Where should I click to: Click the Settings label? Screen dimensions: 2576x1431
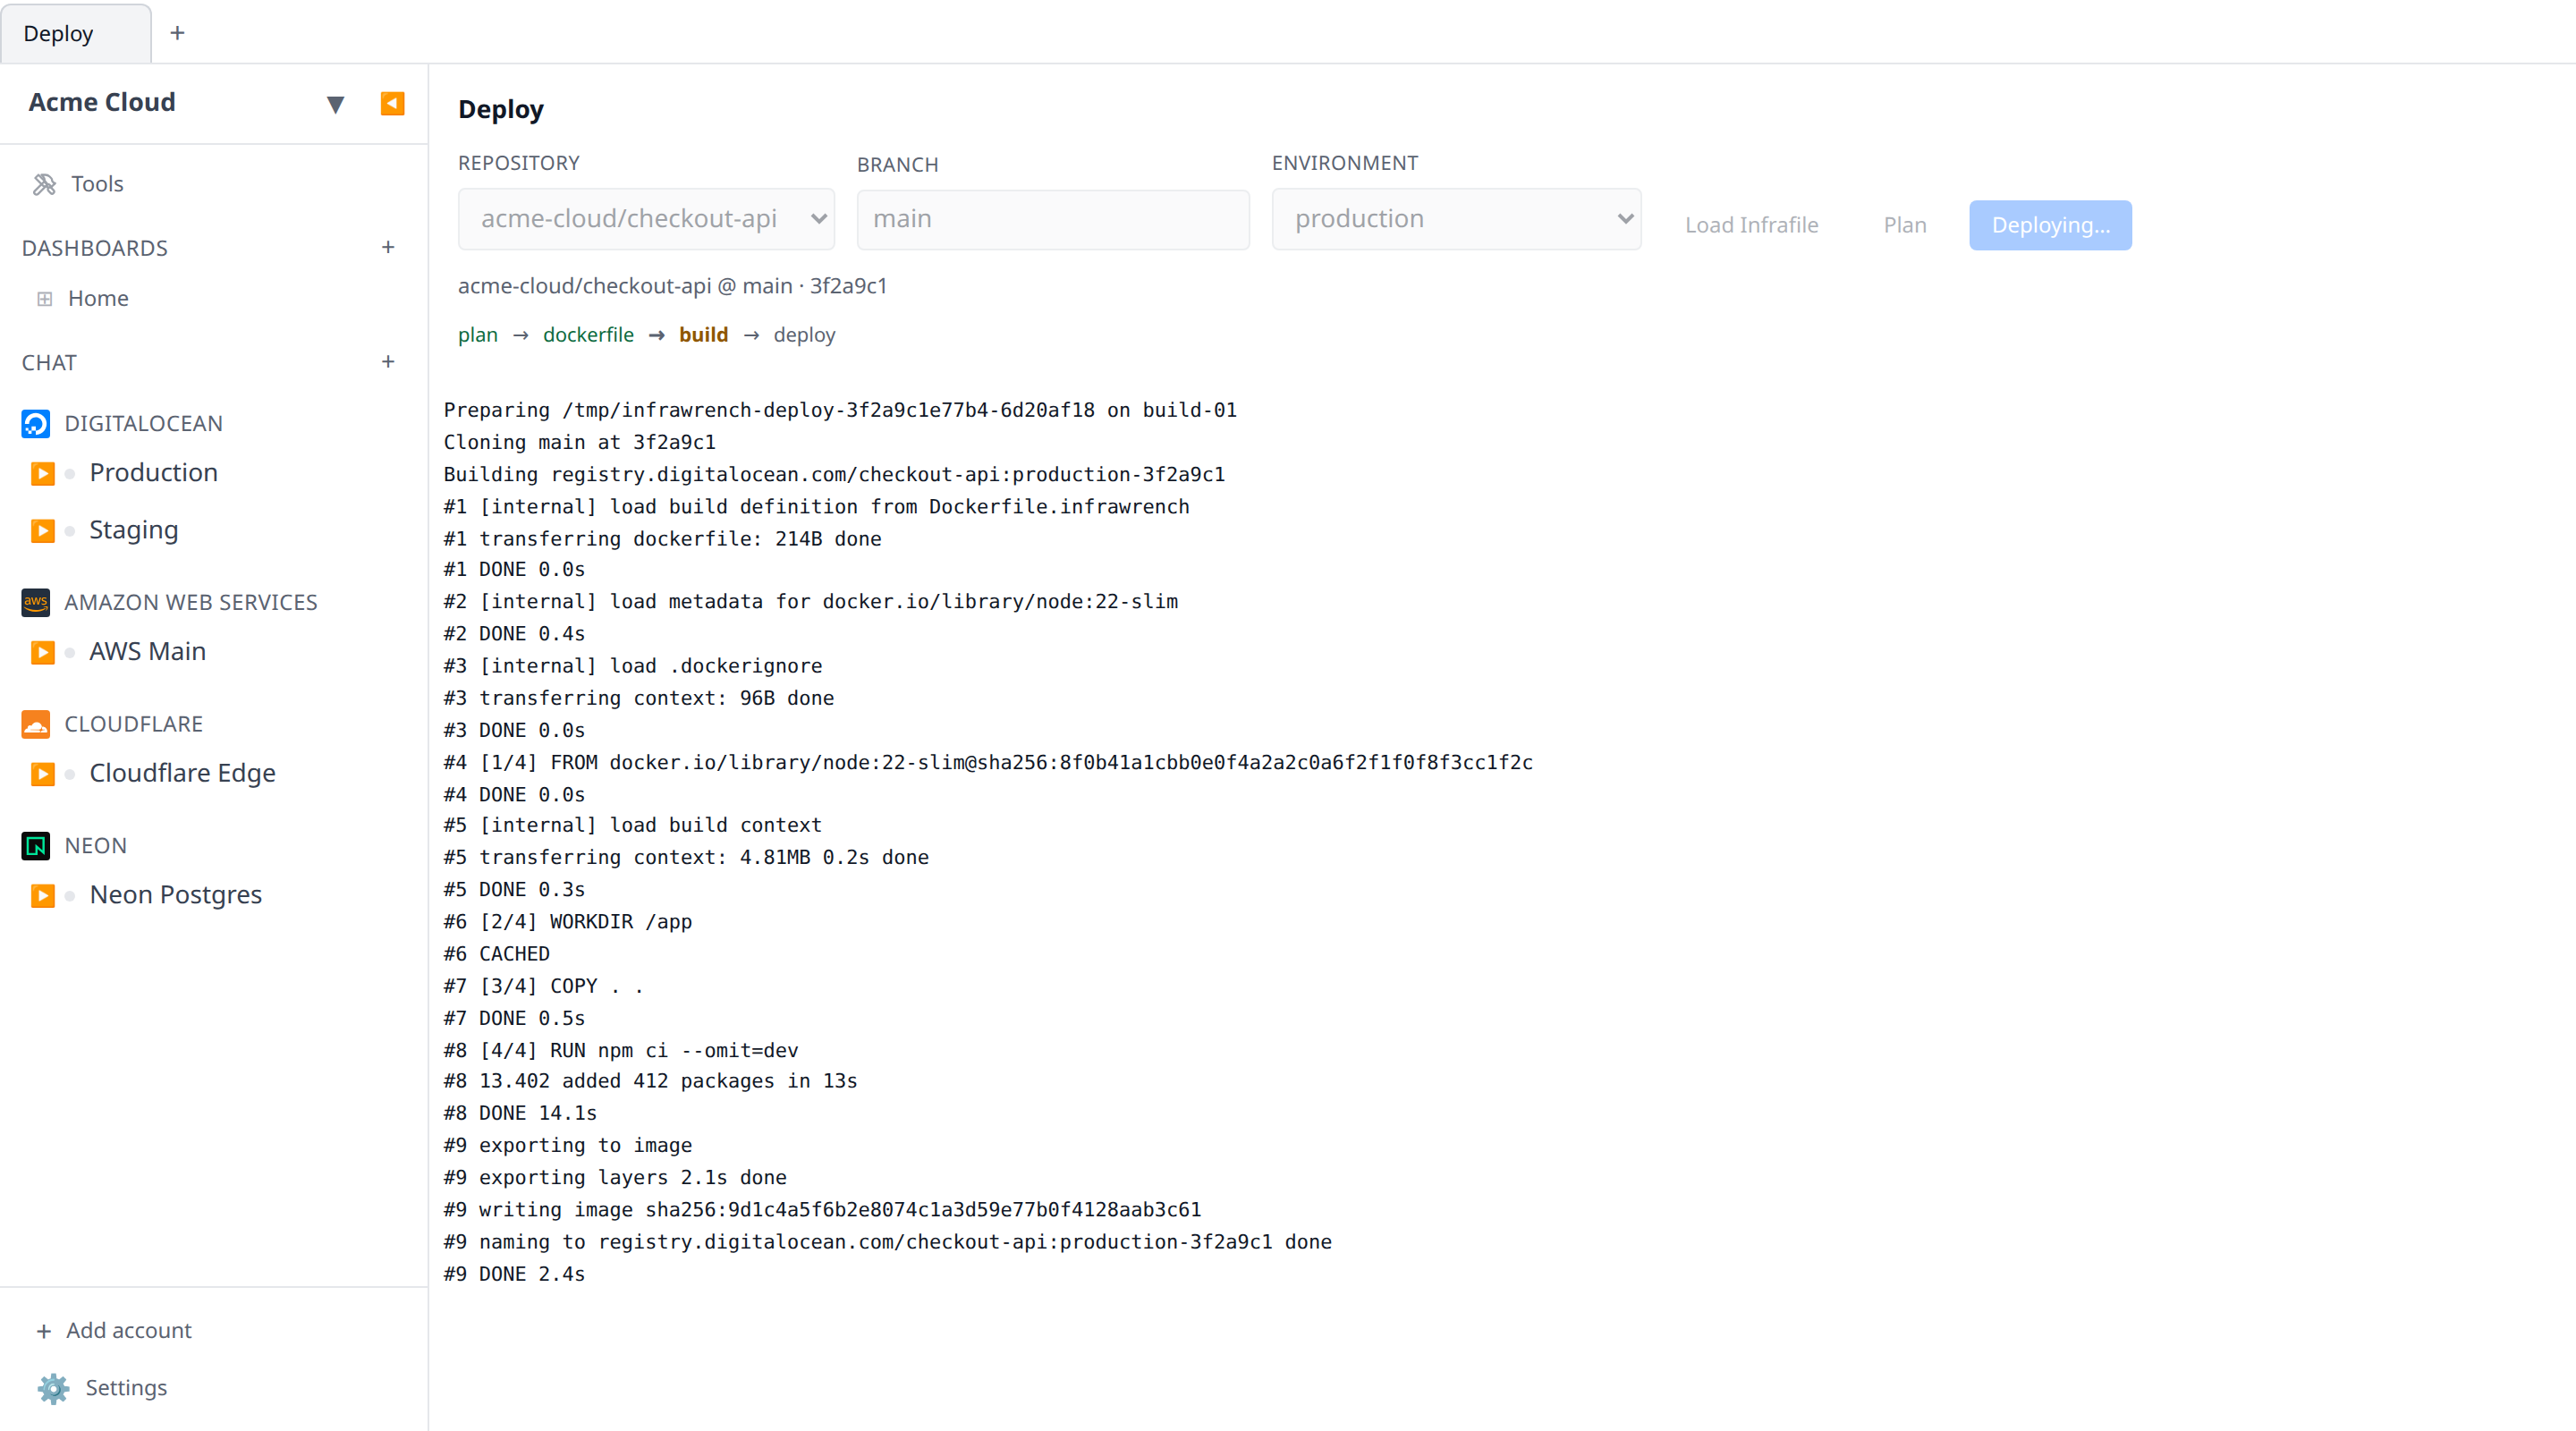pyautogui.click(x=126, y=1388)
